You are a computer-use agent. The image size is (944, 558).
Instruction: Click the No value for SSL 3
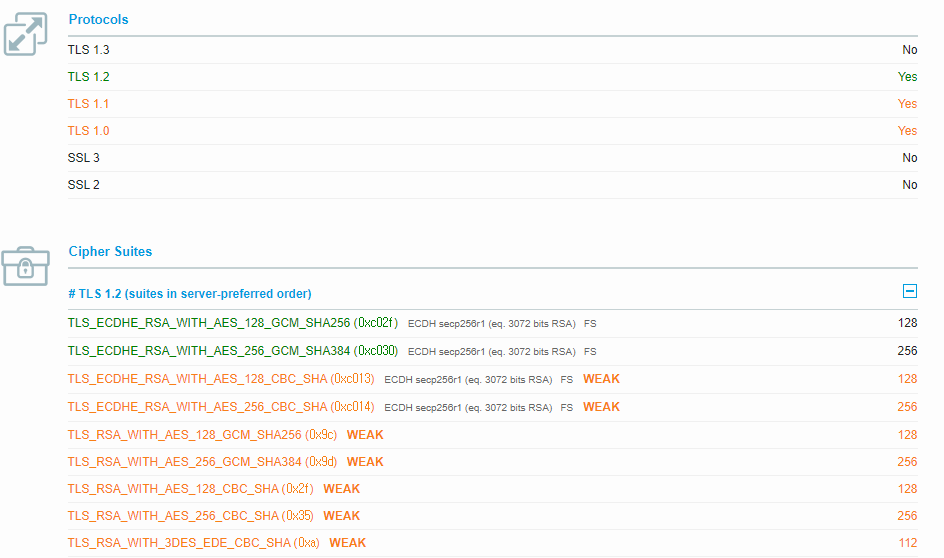coord(909,158)
